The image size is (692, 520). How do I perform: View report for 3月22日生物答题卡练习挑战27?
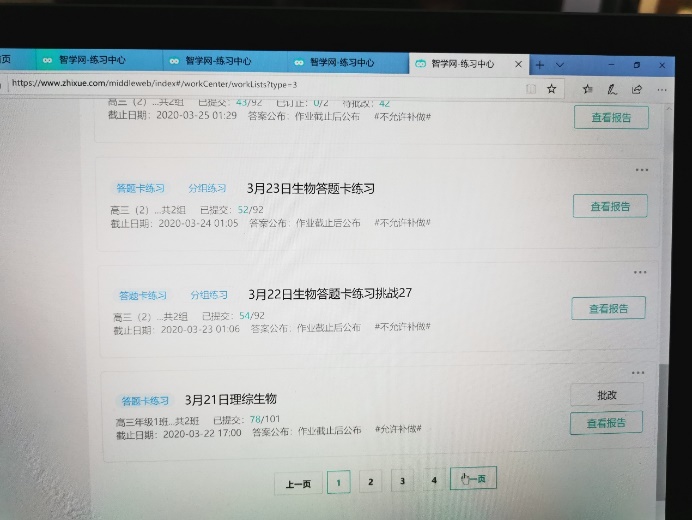[x=609, y=308]
